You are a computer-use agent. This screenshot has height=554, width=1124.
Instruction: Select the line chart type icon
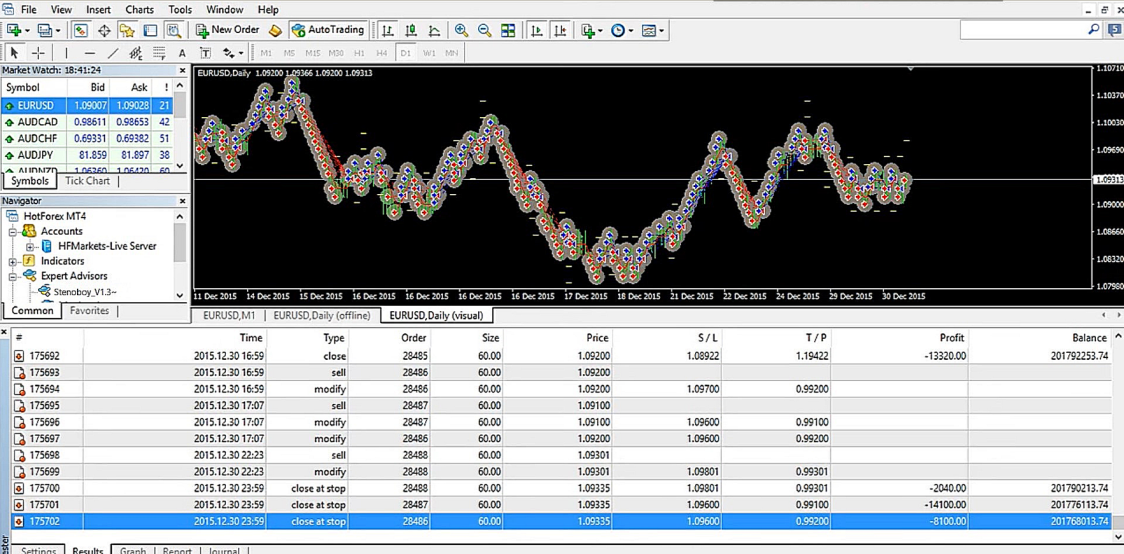434,31
